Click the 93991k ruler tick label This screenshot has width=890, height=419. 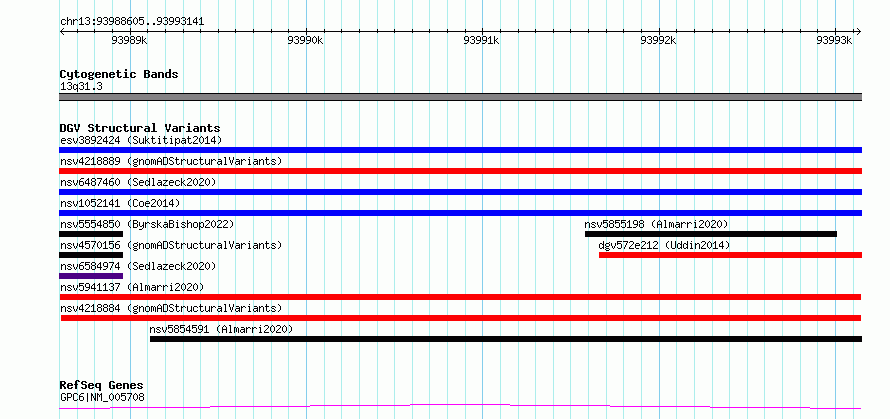tap(482, 40)
